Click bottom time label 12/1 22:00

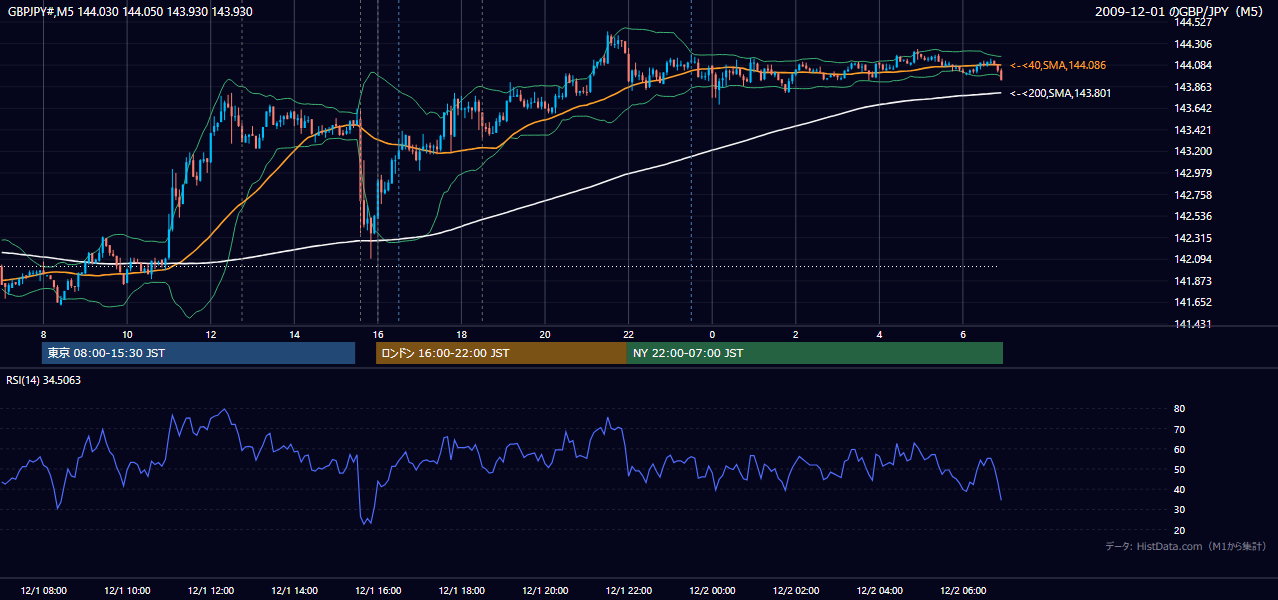pos(629,591)
